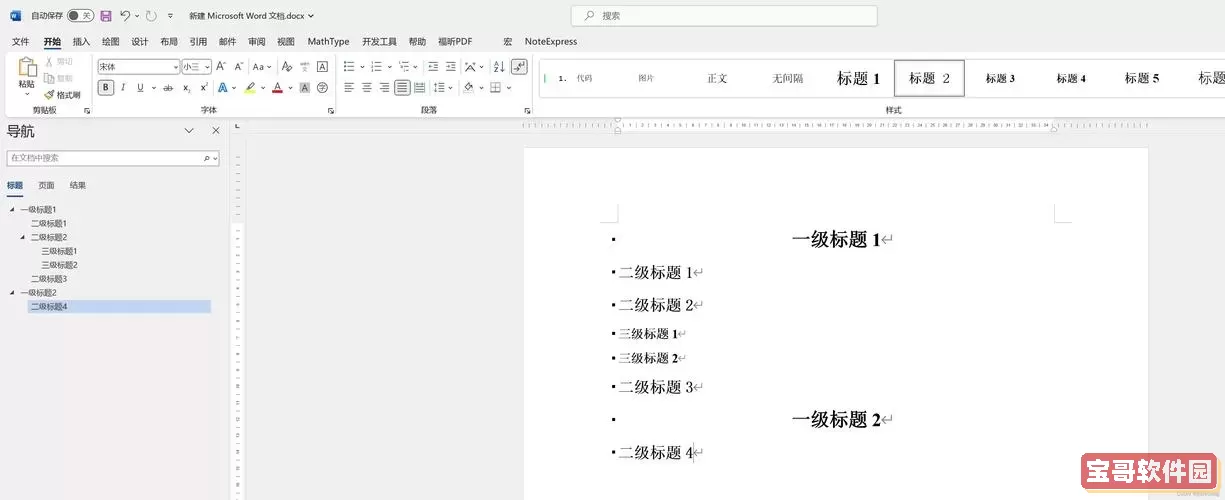Viewport: 1225px width, 500px height.
Task: Switch to the 插入 (Insert) tab
Action: 82,42
